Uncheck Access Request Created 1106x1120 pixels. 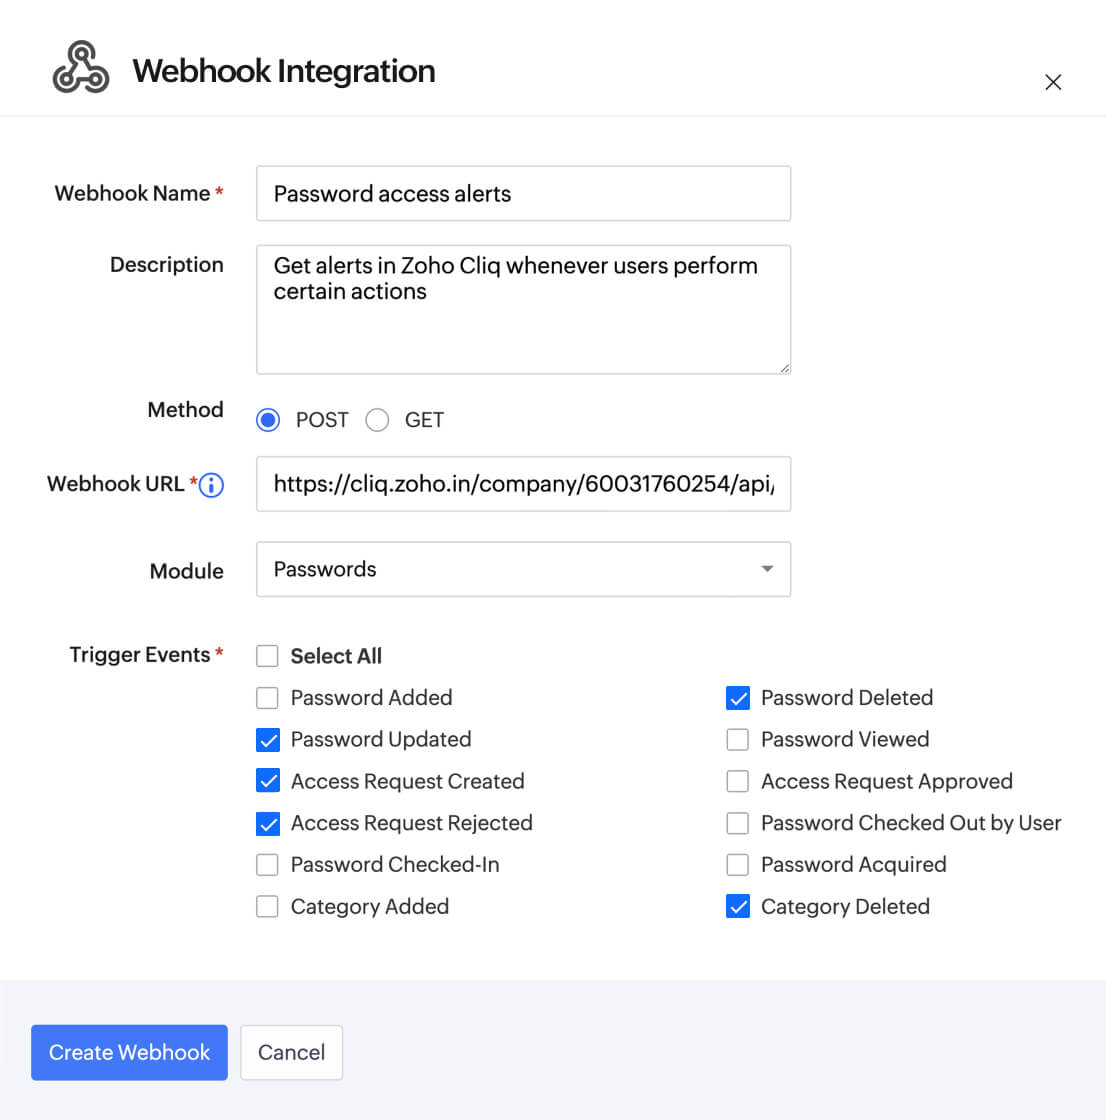coord(268,781)
